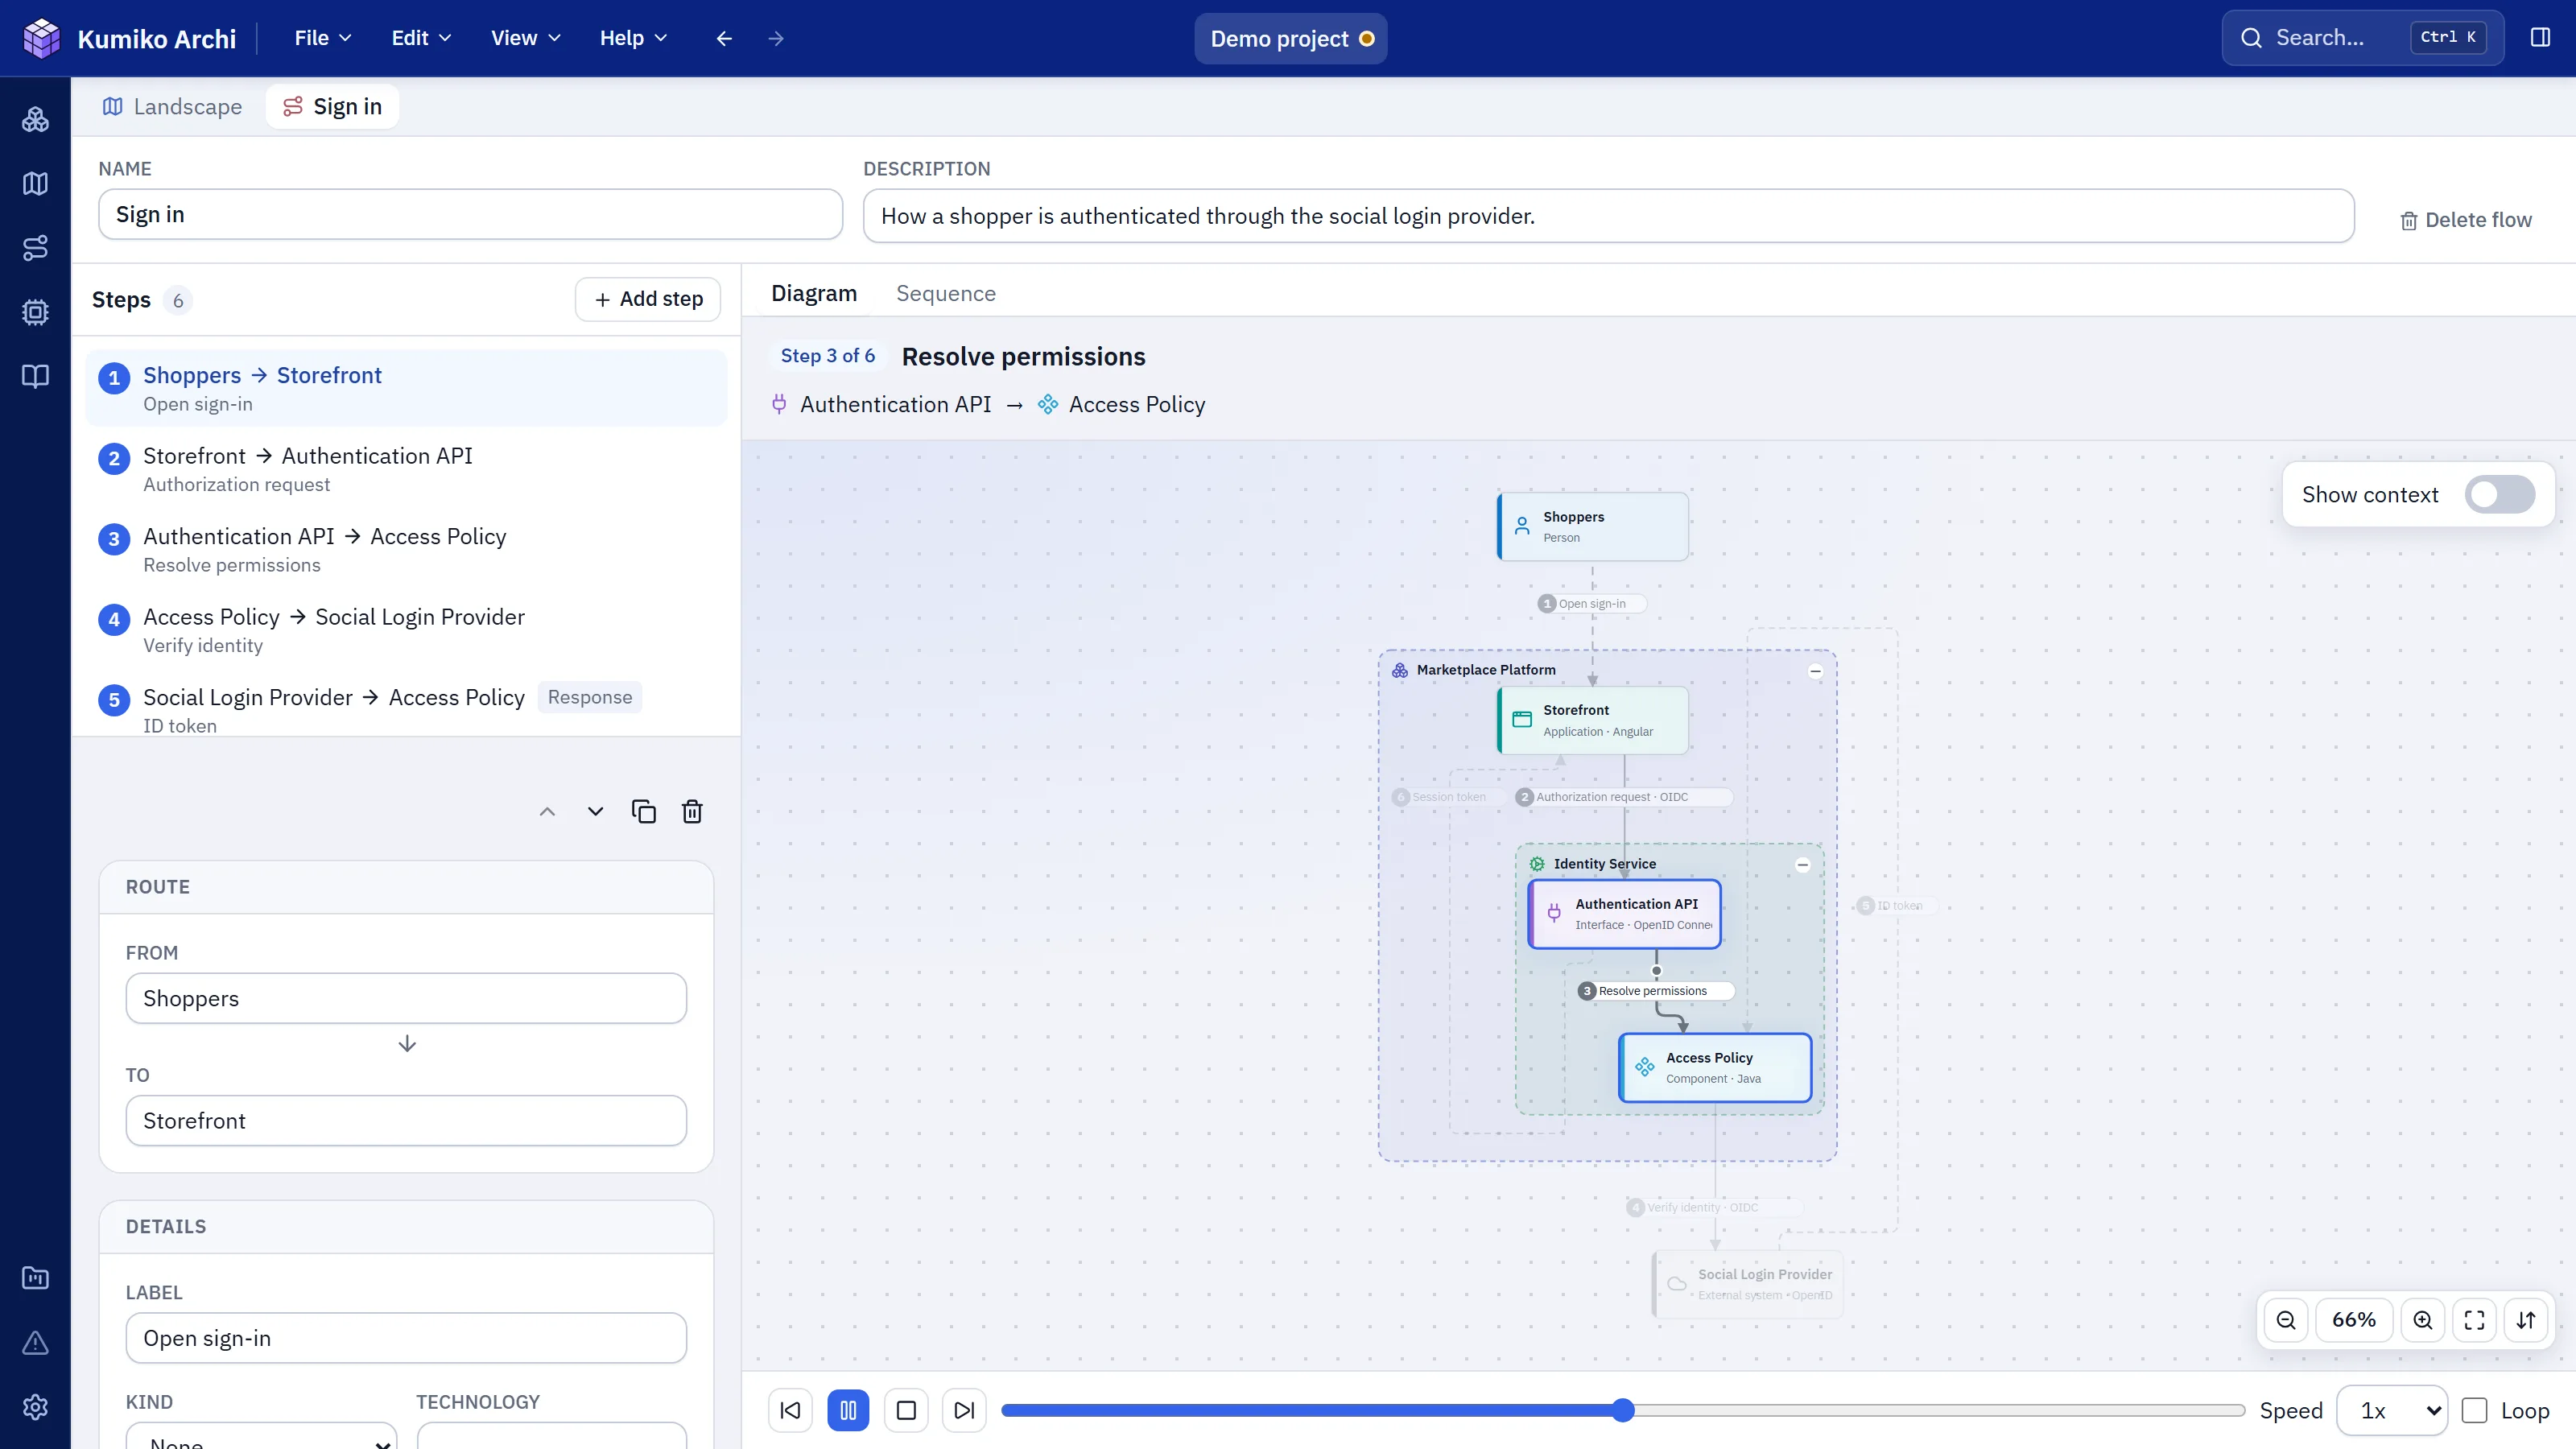Open the folder chart sidebar icon
This screenshot has width=2576, height=1449.
tap(35, 1278)
